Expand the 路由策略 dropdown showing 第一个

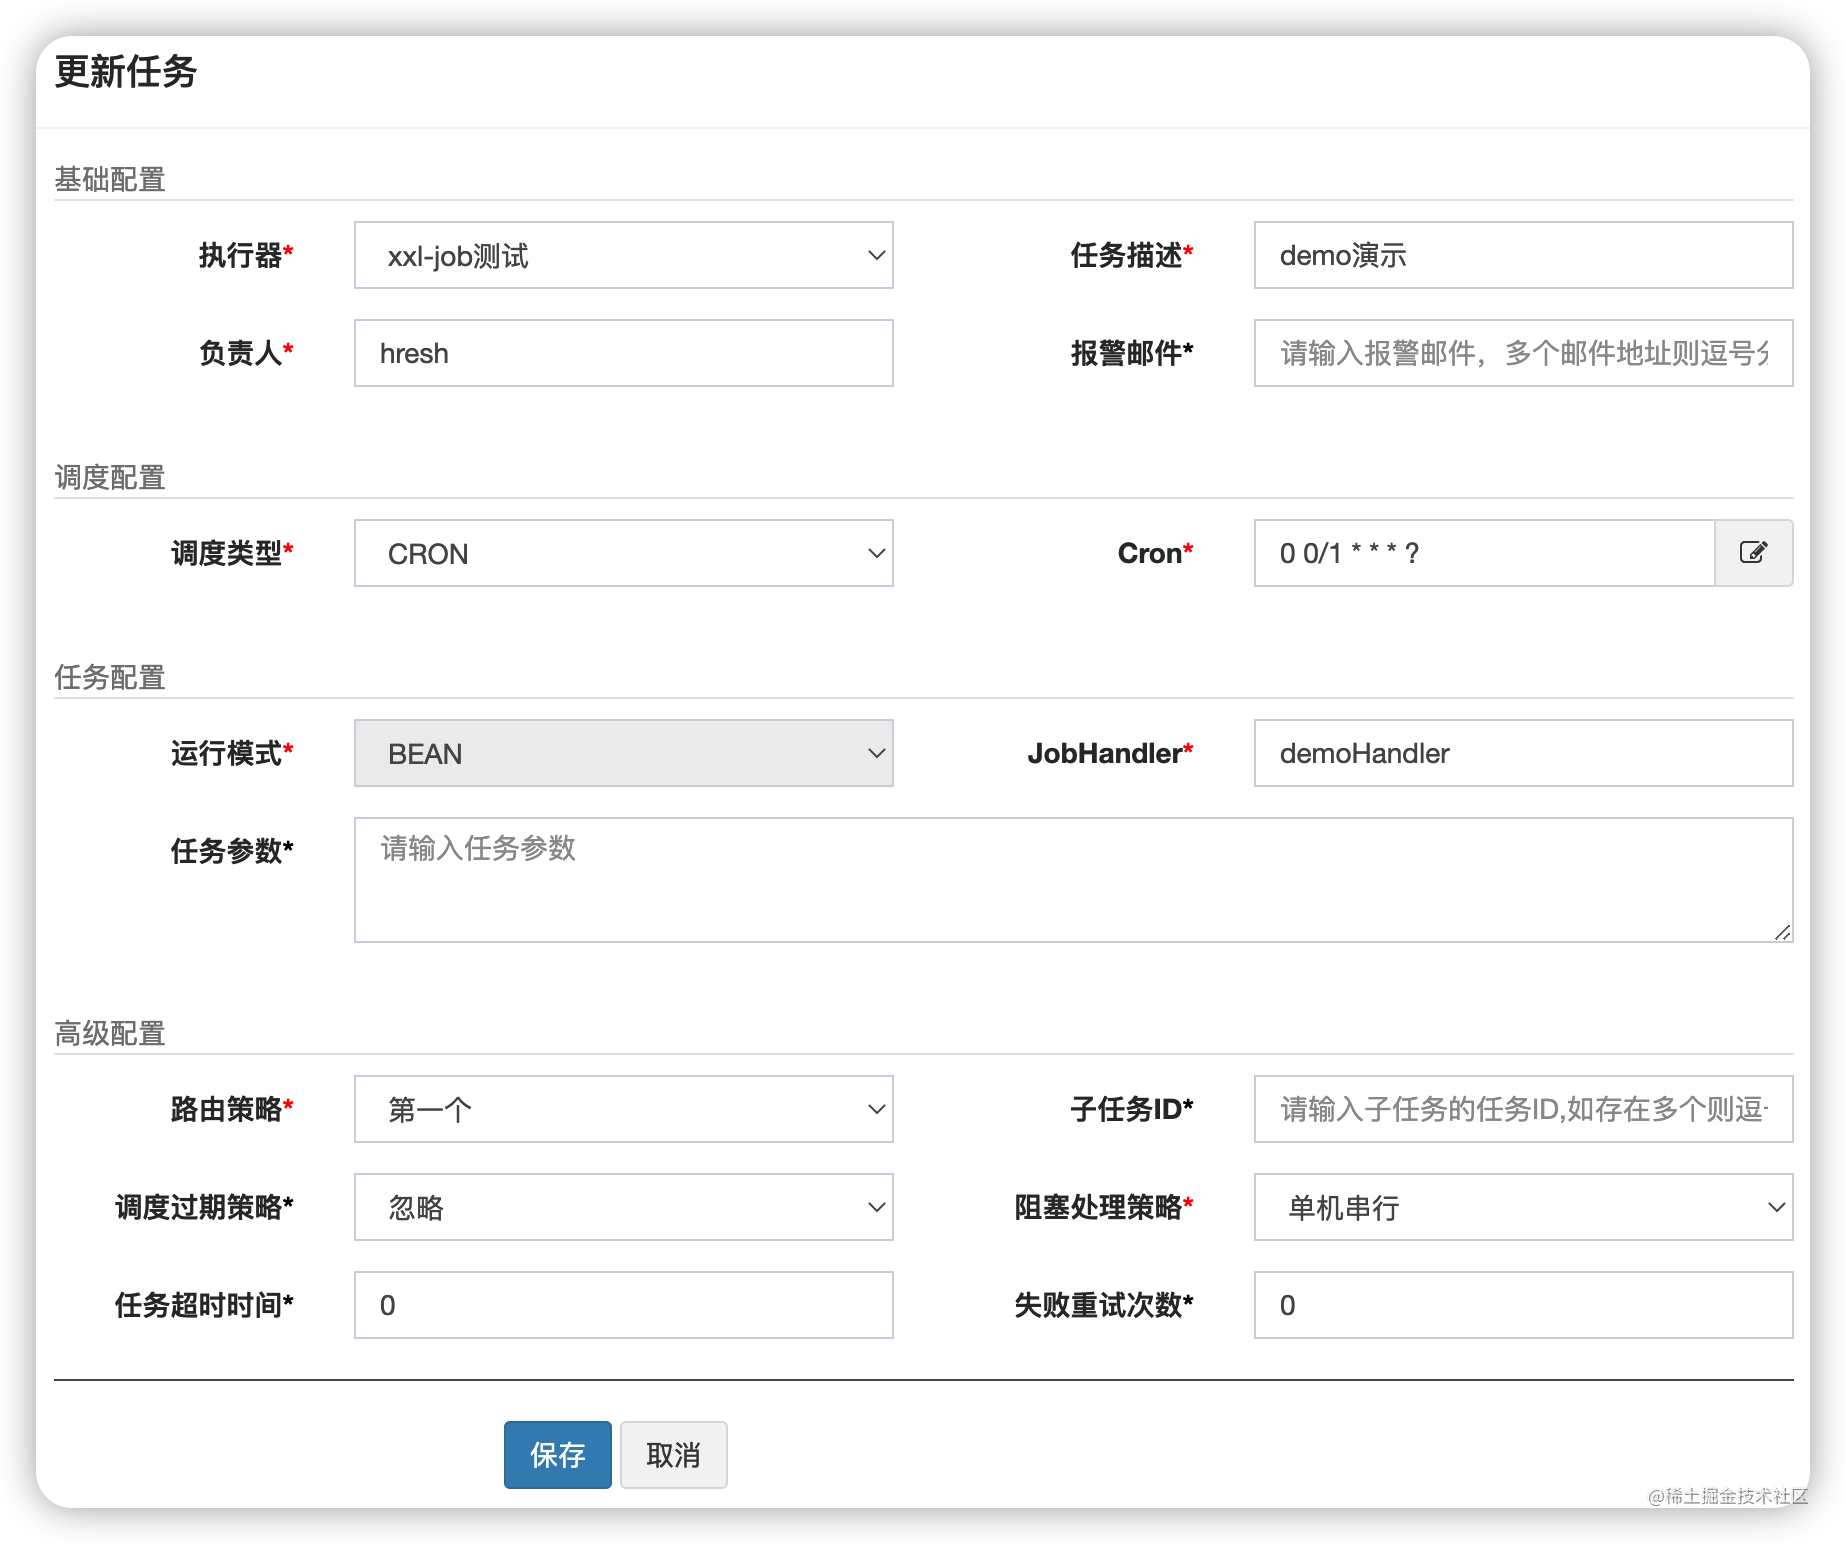(624, 1109)
